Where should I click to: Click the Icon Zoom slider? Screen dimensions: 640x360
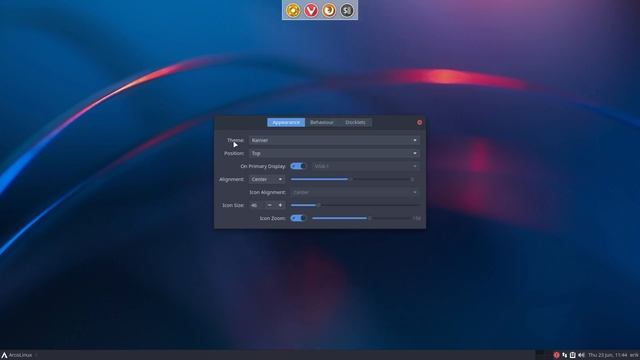[x=361, y=218]
